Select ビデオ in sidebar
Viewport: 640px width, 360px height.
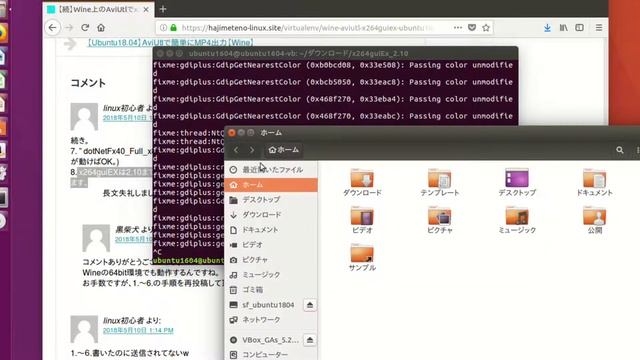pos(271,244)
